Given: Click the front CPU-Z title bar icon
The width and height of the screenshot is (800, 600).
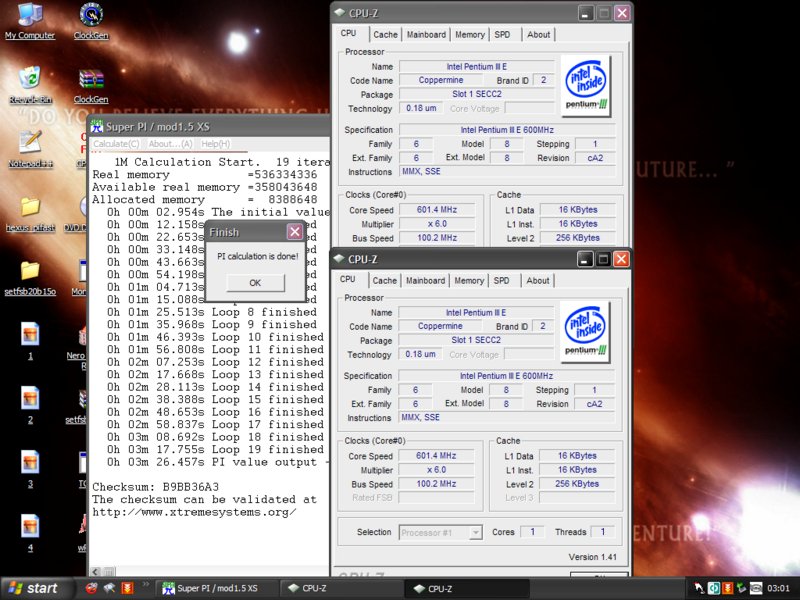Looking at the screenshot, I should tap(338, 259).
